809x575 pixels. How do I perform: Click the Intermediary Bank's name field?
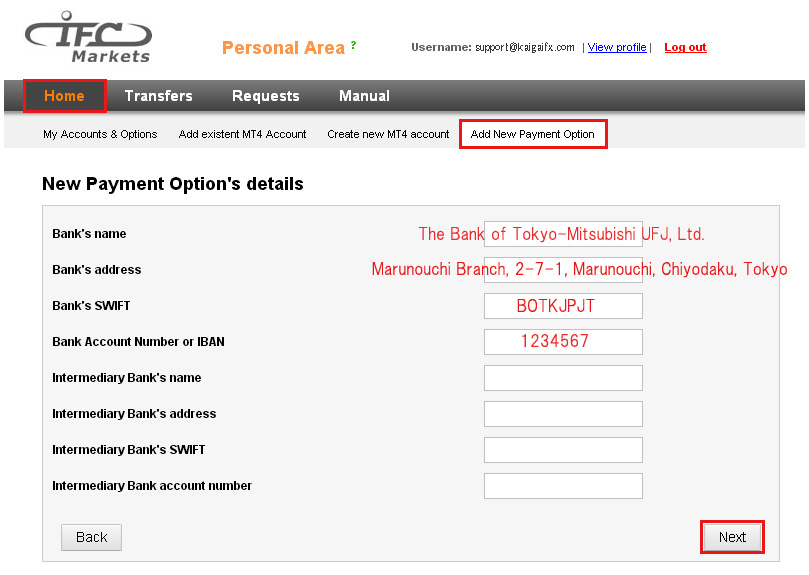[x=563, y=378]
